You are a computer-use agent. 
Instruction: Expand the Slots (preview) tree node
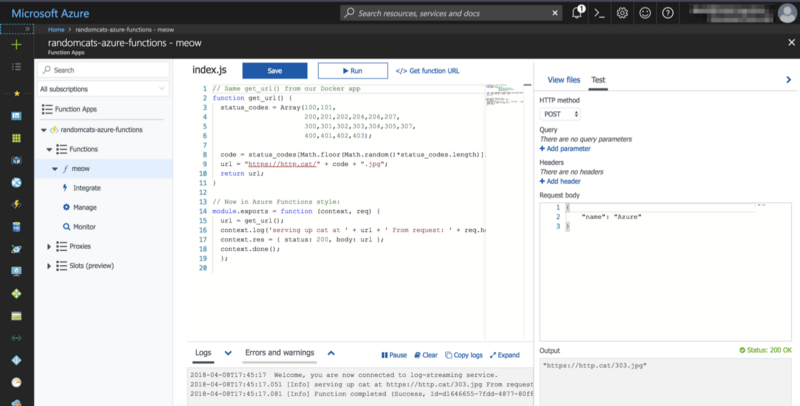[x=49, y=266]
